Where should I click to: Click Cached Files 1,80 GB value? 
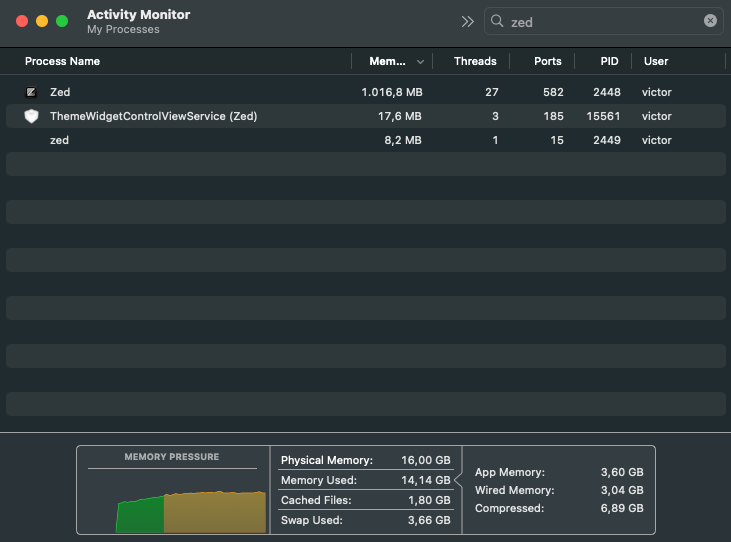429,500
